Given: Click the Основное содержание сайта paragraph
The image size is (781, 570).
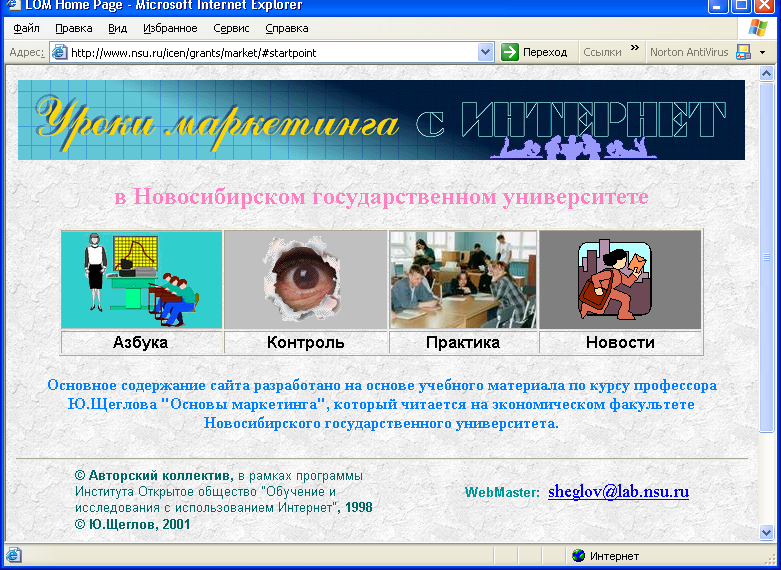Looking at the screenshot, I should [382, 405].
